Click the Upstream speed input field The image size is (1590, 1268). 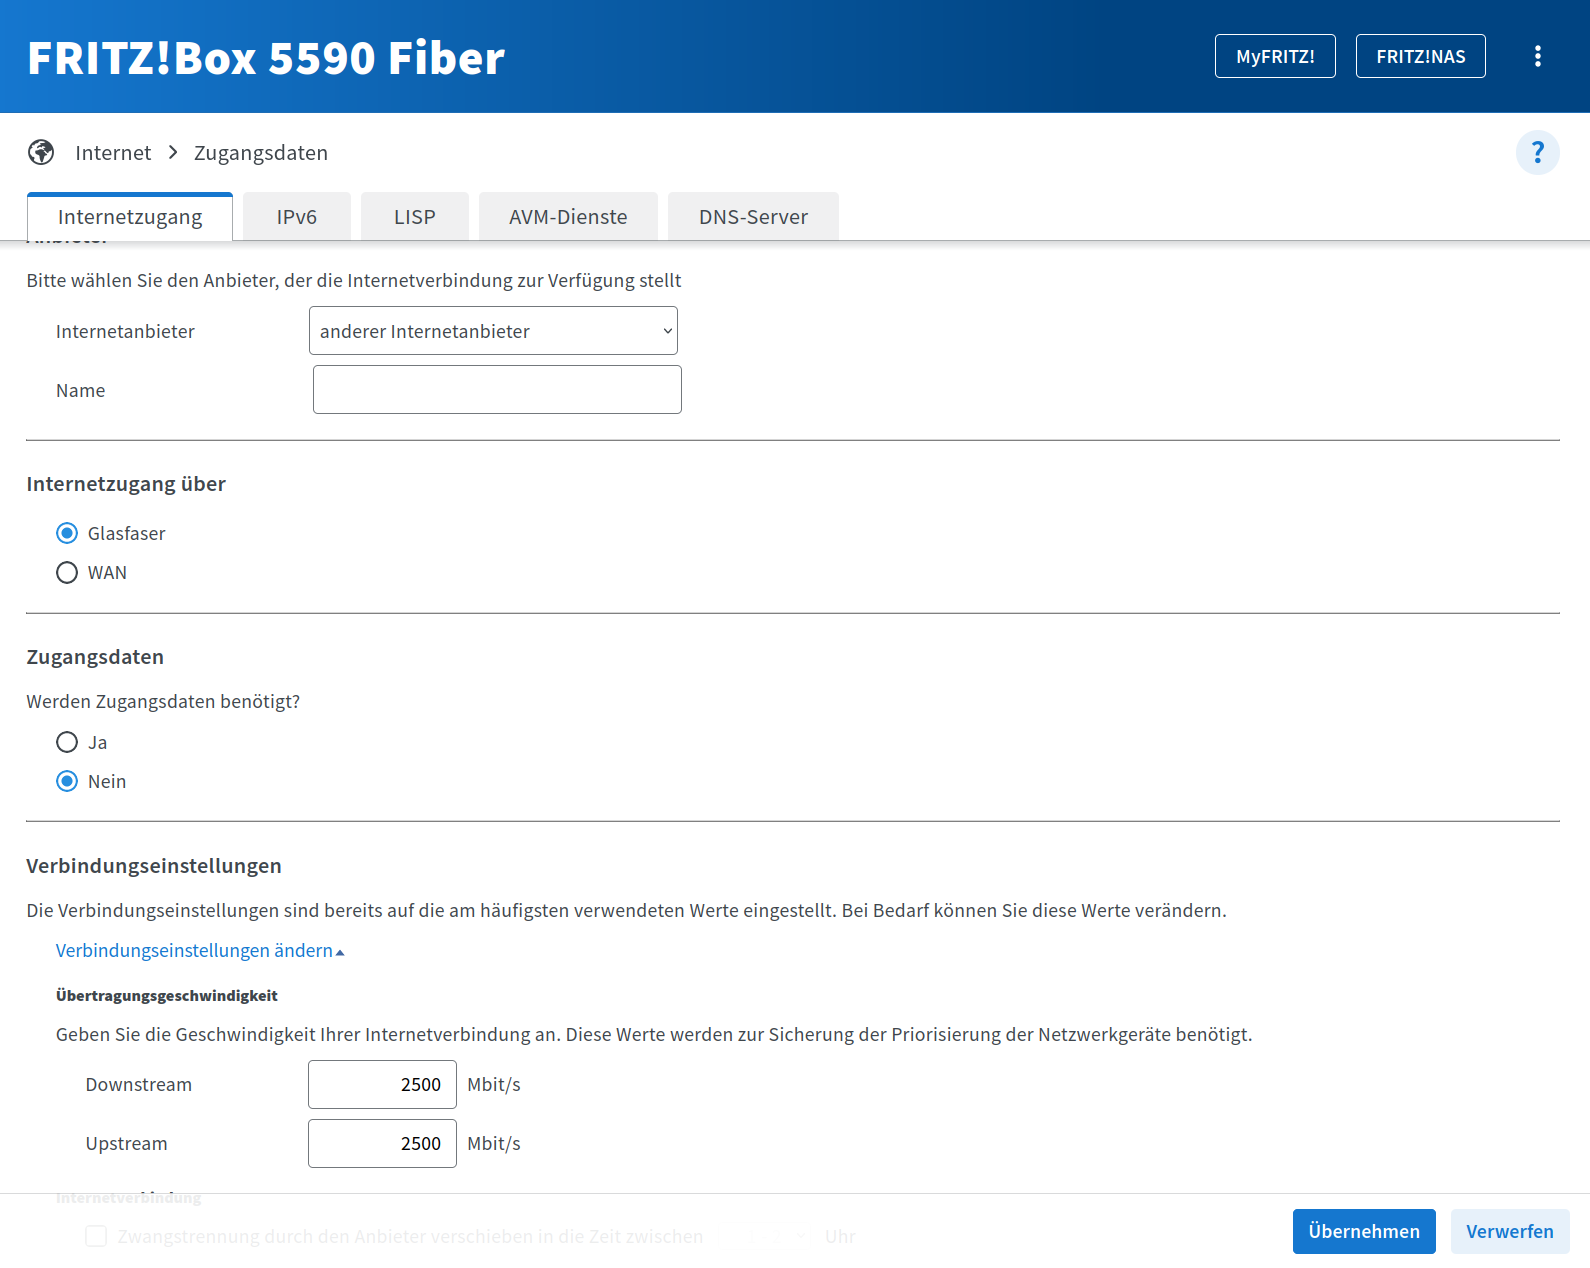(x=382, y=1144)
